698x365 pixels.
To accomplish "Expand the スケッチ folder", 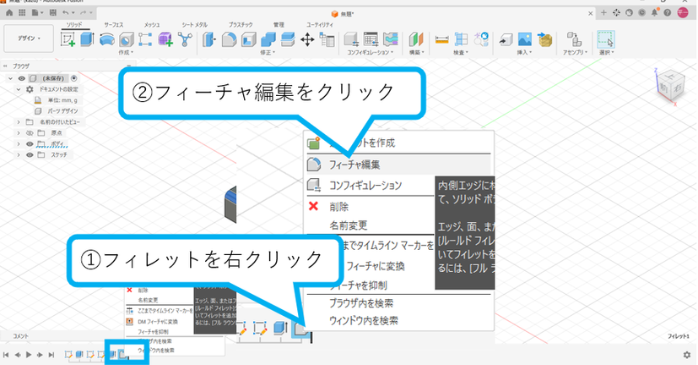I will tap(19, 155).
